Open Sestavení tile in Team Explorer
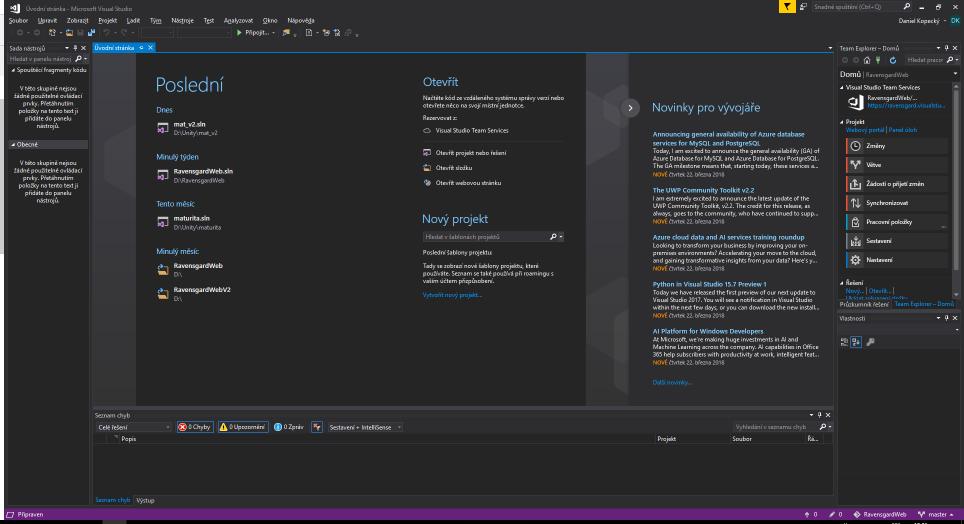This screenshot has width=964, height=524. click(x=896, y=241)
